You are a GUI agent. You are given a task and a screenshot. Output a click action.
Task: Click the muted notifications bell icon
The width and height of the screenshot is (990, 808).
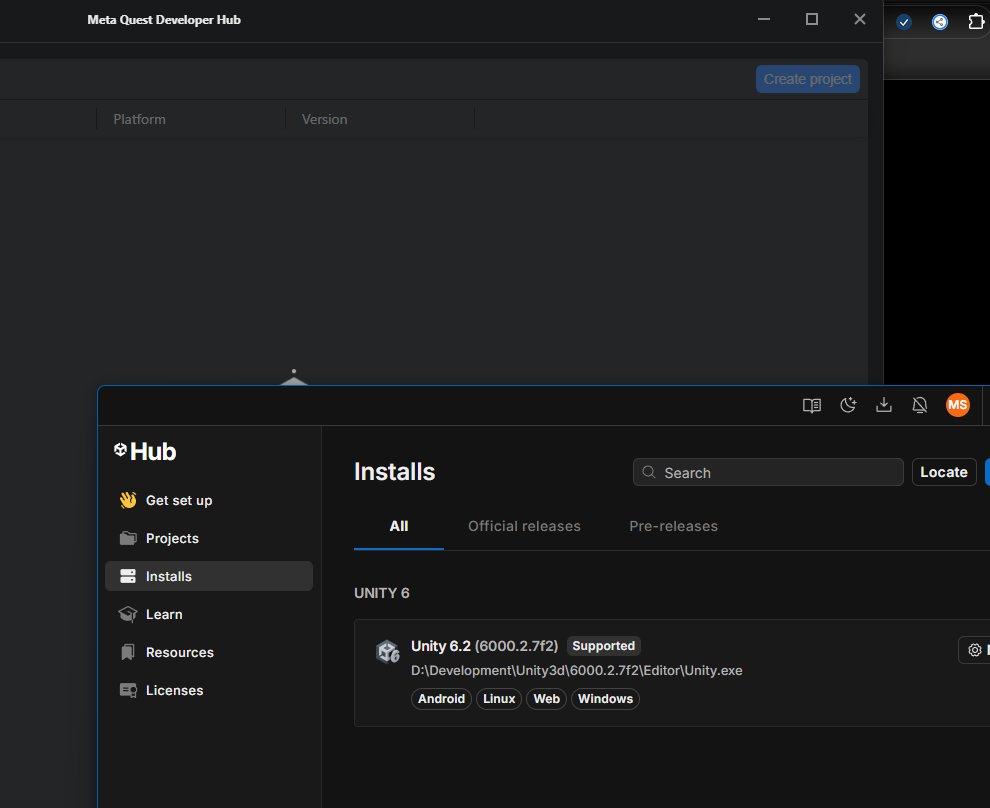coord(920,405)
